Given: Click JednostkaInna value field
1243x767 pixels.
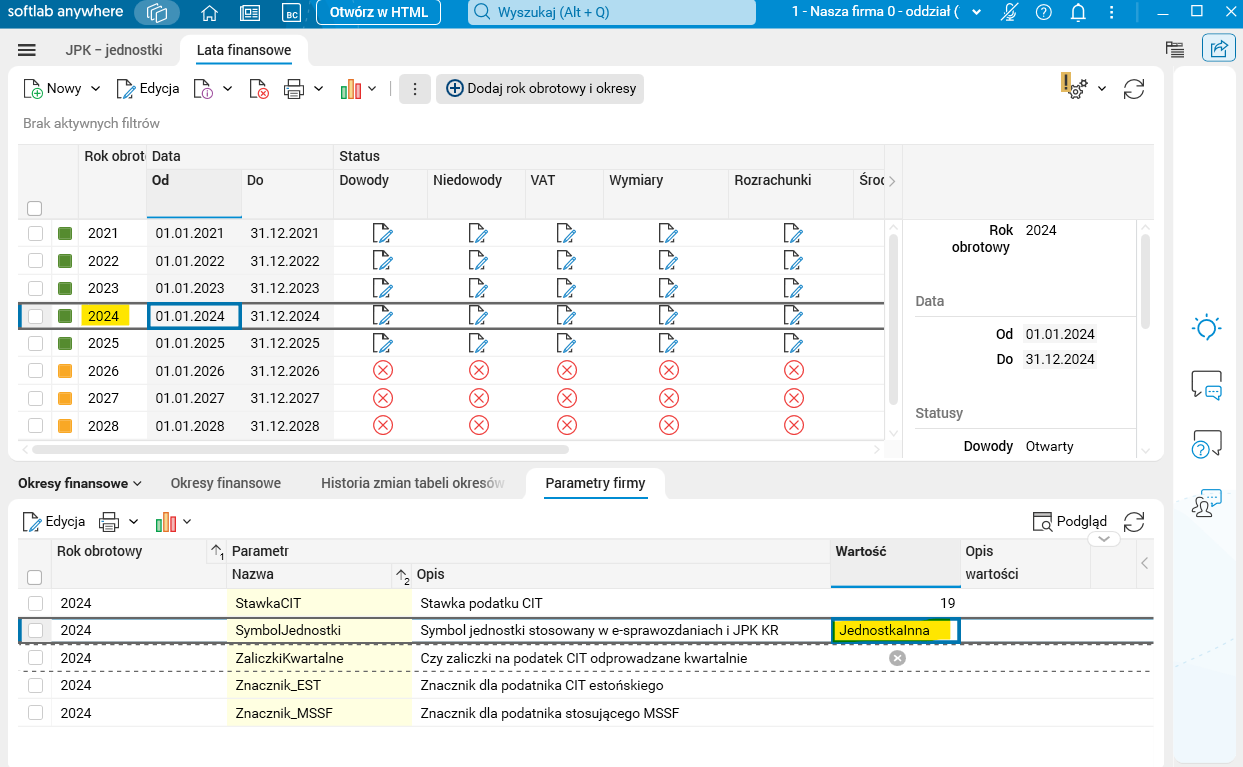Looking at the screenshot, I should [895, 630].
